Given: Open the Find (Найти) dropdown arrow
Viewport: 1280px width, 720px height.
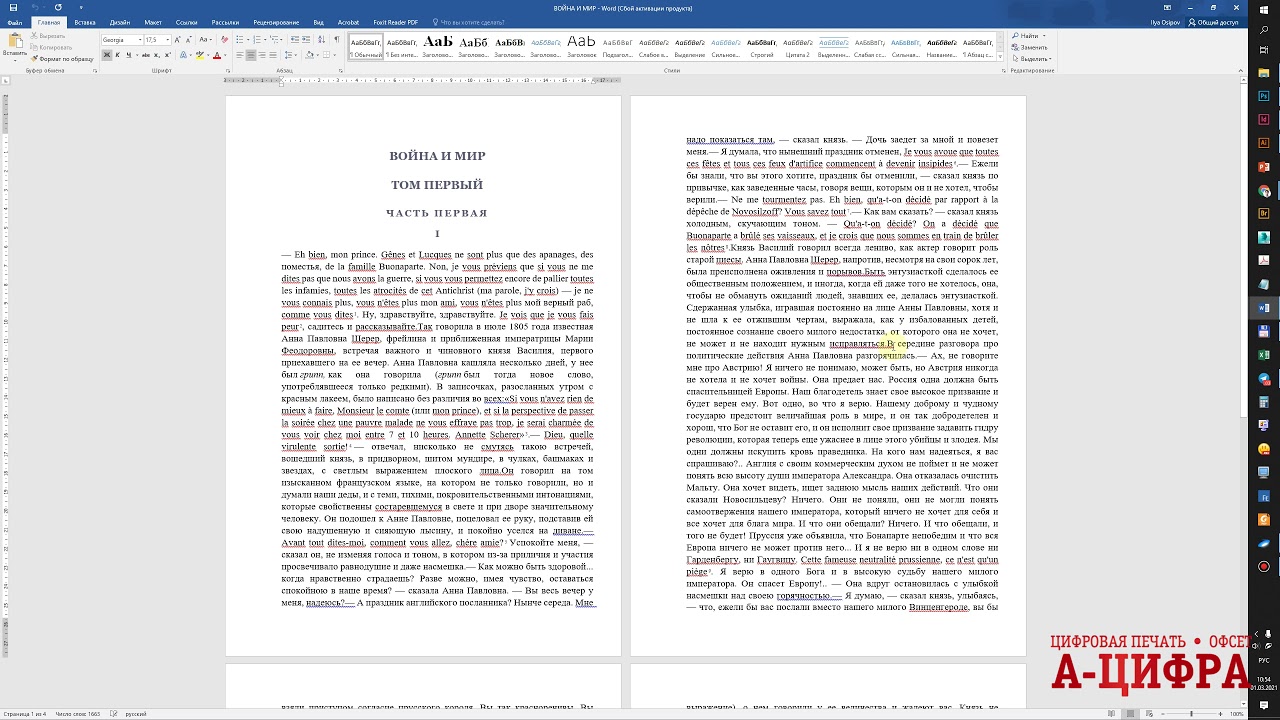Looking at the screenshot, I should click(x=1044, y=36).
